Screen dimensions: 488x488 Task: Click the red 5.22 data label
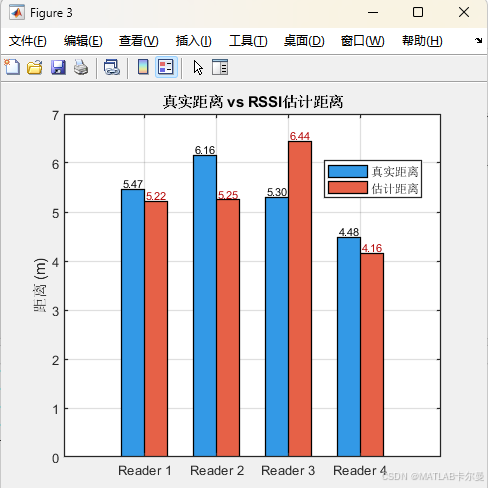(156, 196)
